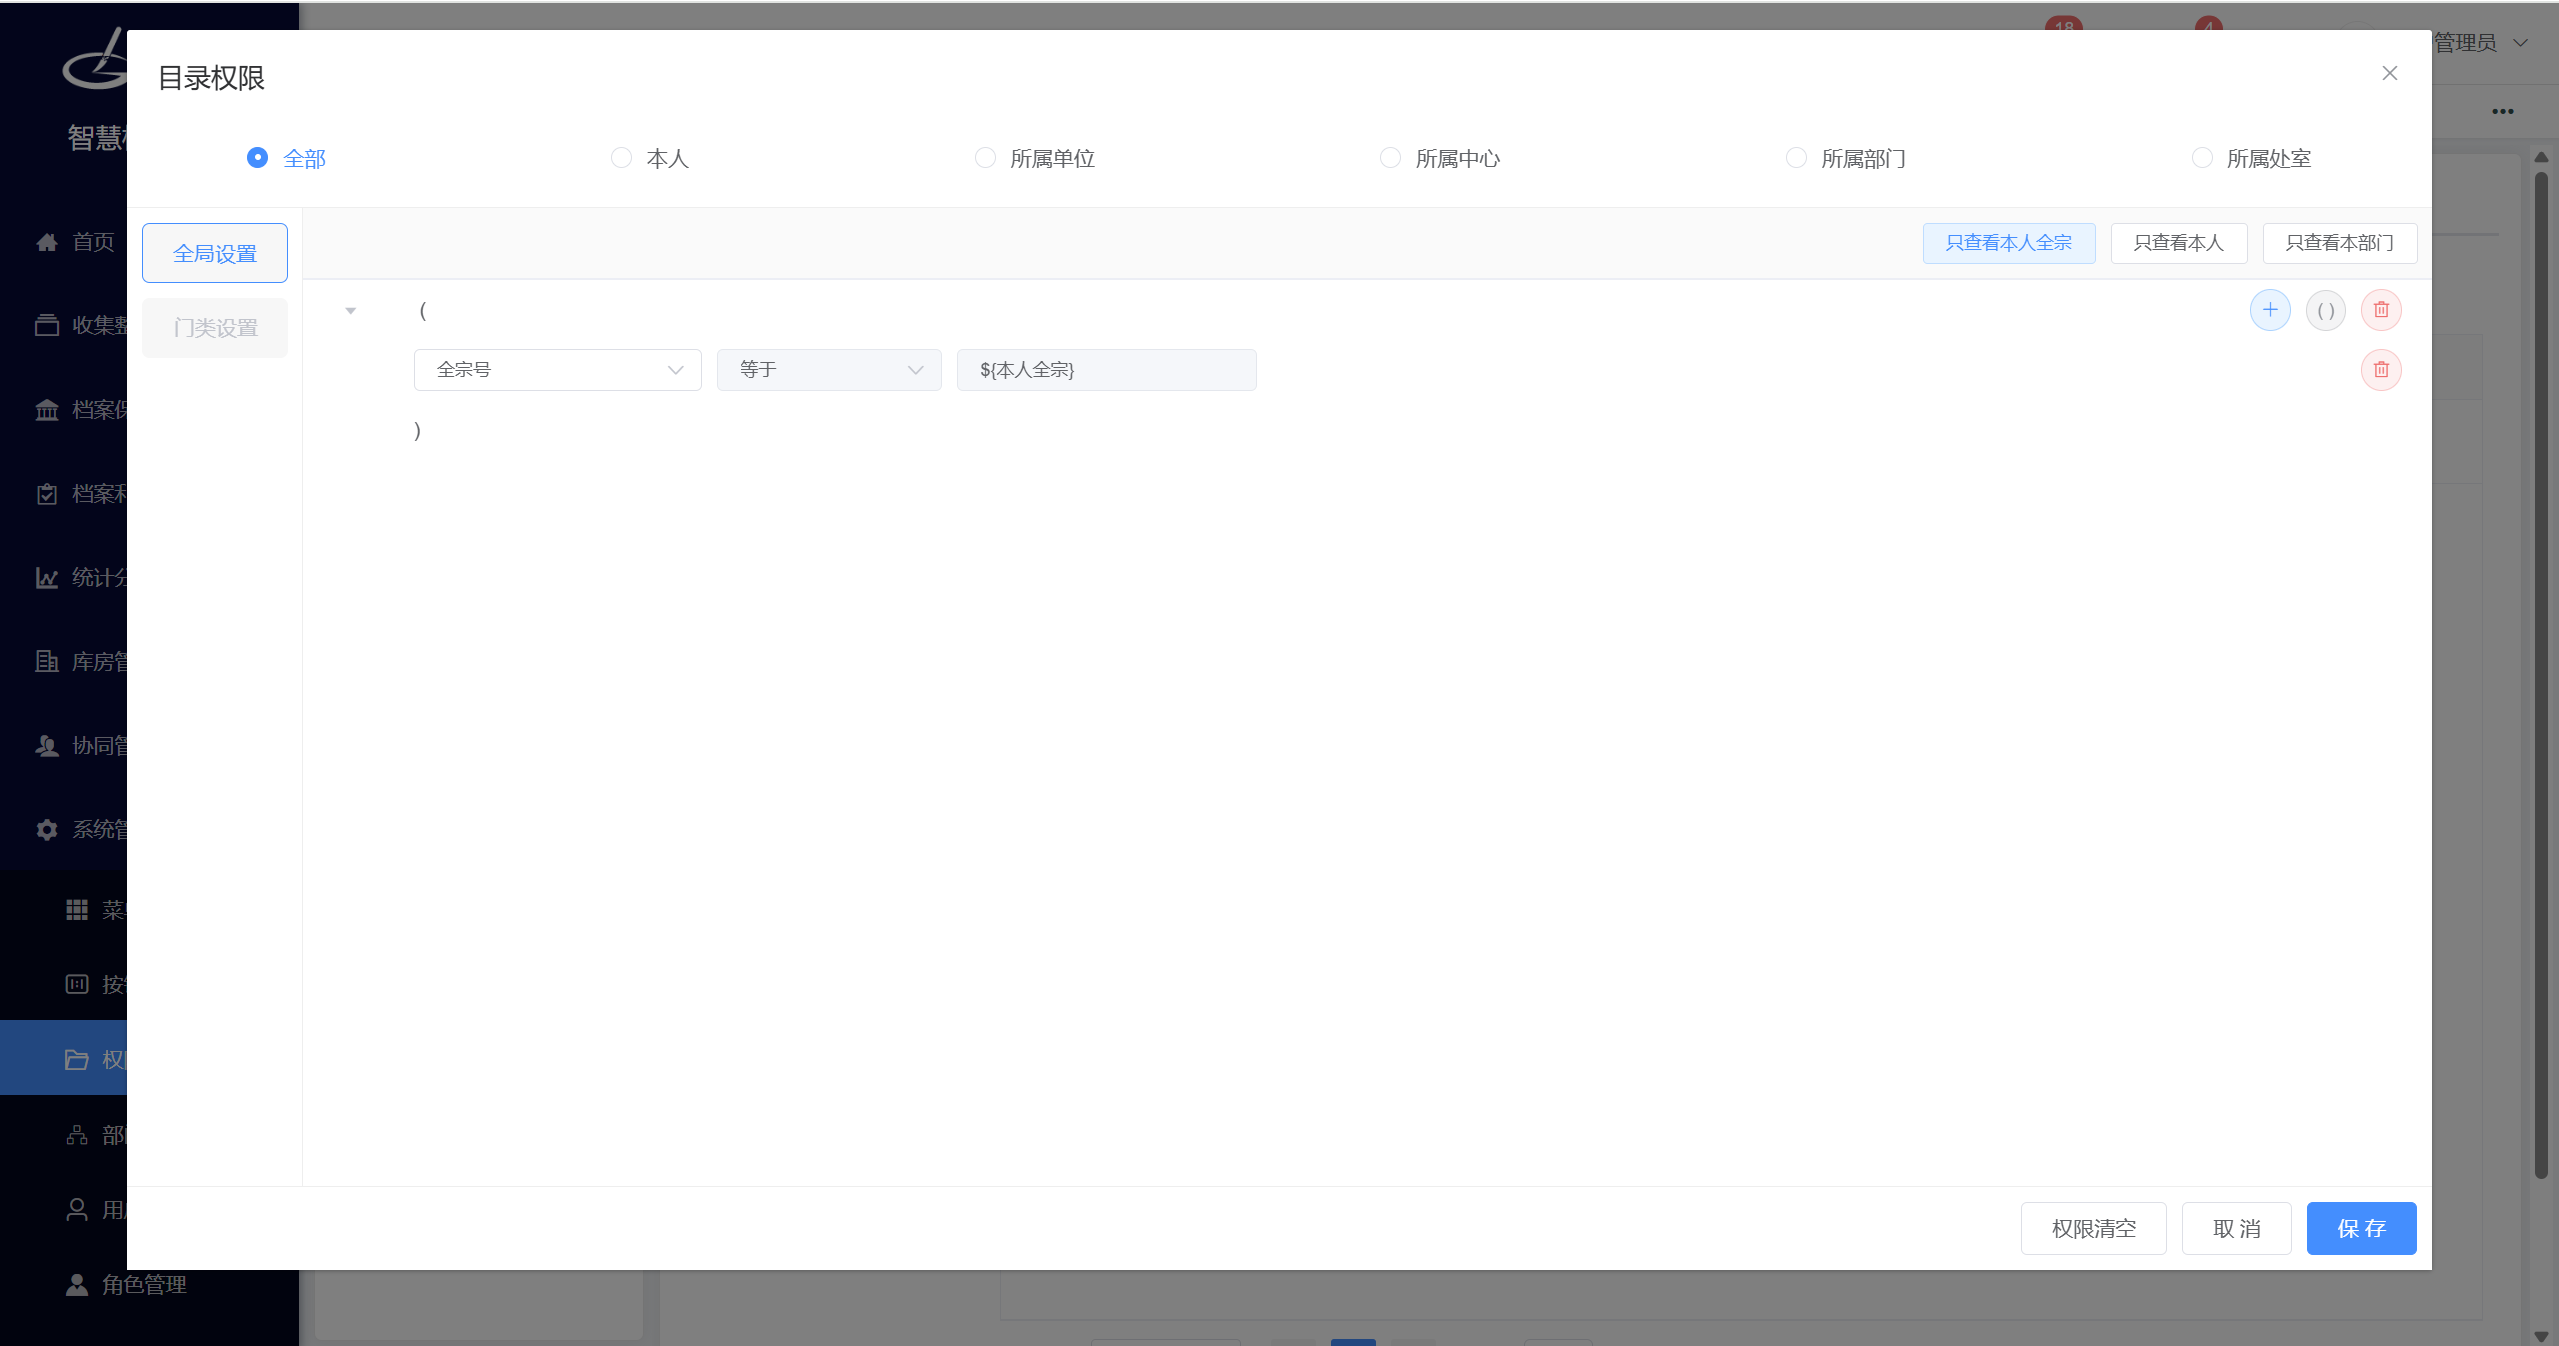2559x1346 pixels.
Task: Click the clipboard icon in sidebar
Action: [47, 493]
